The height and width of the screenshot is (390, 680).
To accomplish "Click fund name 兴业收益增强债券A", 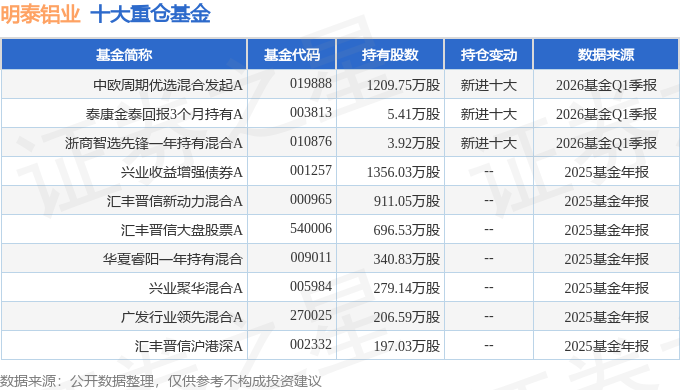I will point(182,172).
